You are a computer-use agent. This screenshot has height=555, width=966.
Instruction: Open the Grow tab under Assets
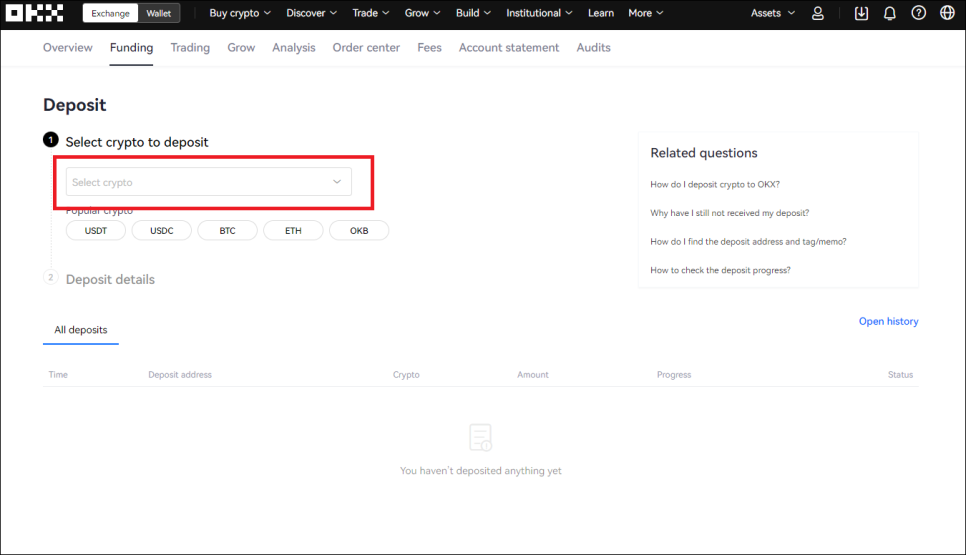[x=241, y=47]
